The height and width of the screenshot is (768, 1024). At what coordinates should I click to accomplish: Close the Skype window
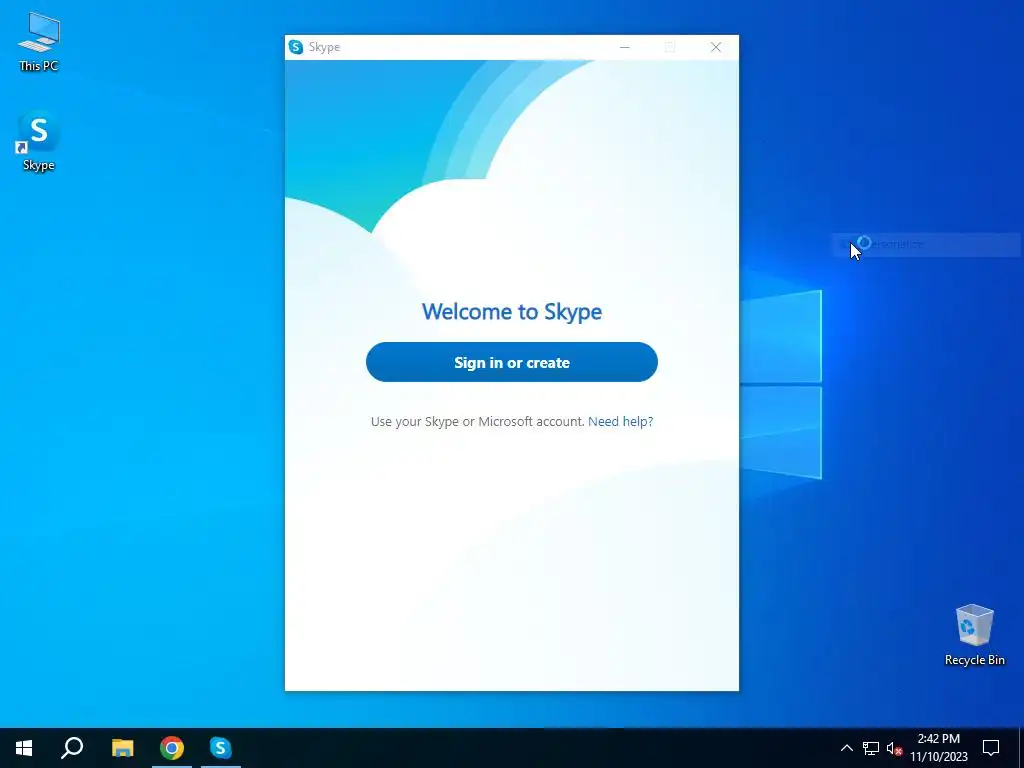click(716, 47)
